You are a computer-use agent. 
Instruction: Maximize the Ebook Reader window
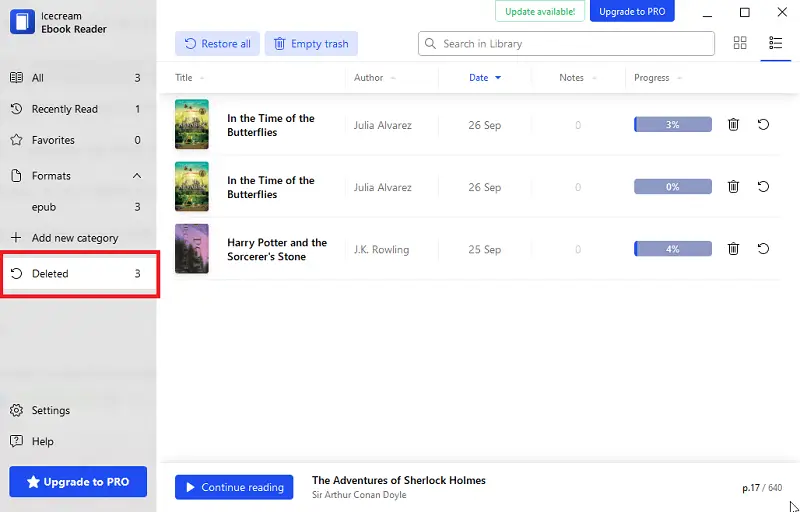point(744,12)
